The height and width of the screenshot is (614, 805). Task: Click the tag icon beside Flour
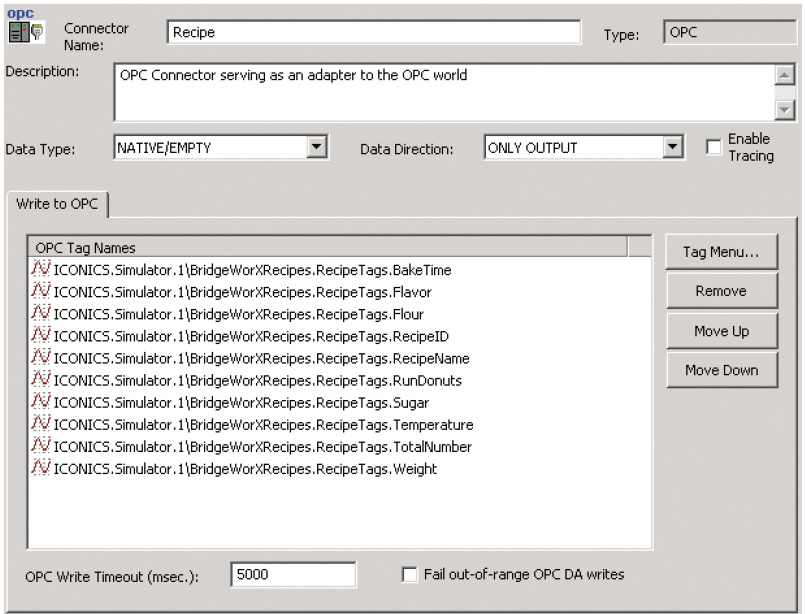click(41, 313)
